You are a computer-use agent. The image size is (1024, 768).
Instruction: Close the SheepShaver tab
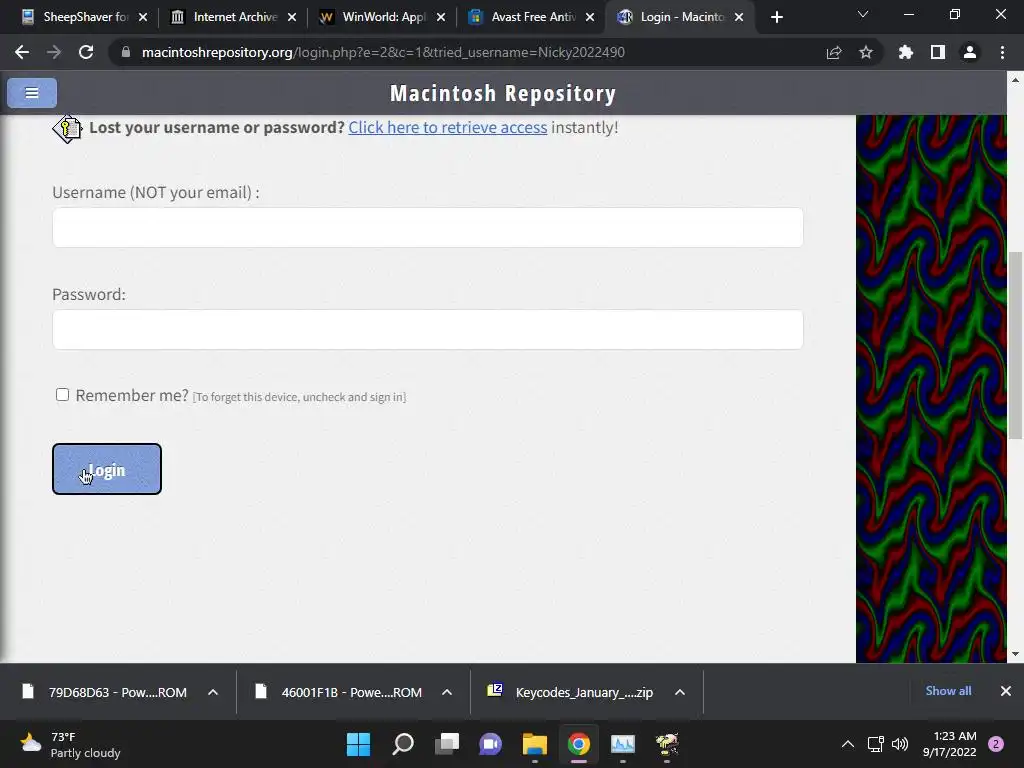pyautogui.click(x=143, y=17)
